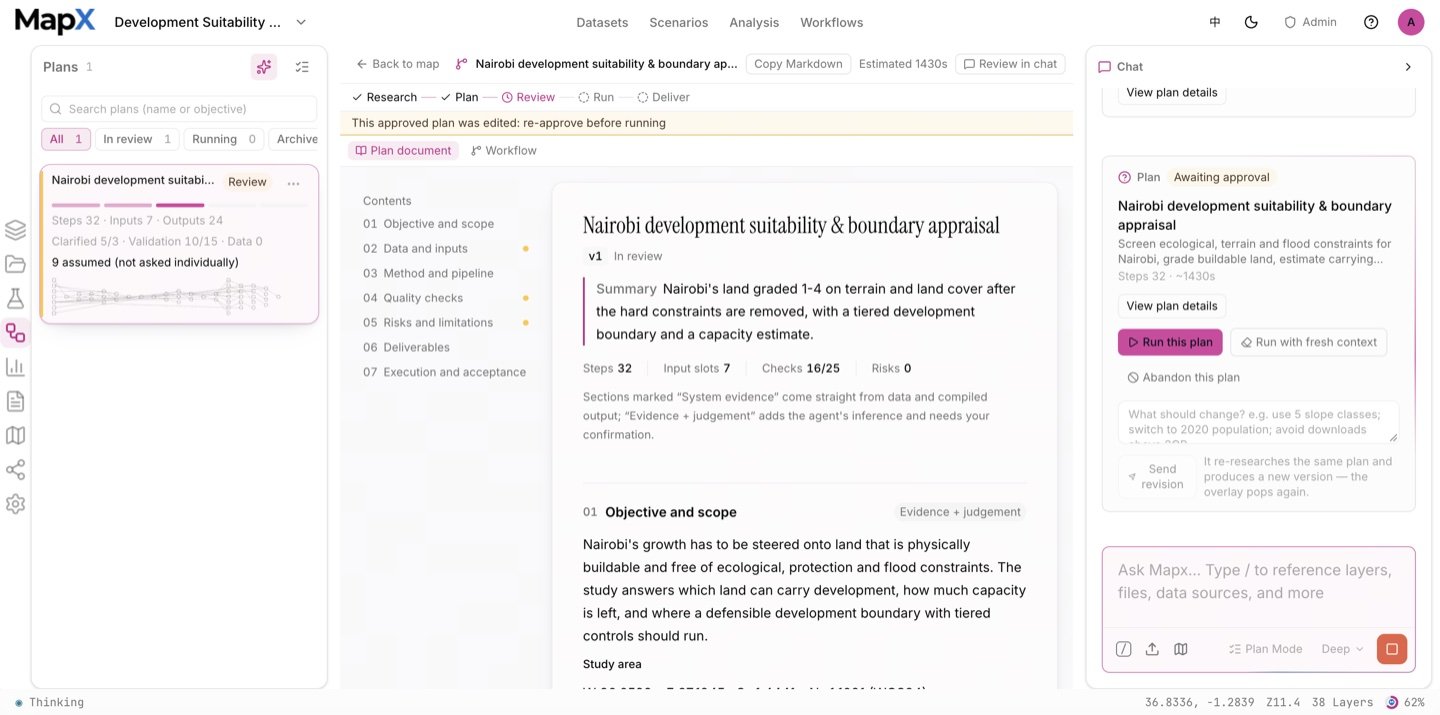Open the Development Suitability project dropdown
1440x715 pixels.
(210, 22)
